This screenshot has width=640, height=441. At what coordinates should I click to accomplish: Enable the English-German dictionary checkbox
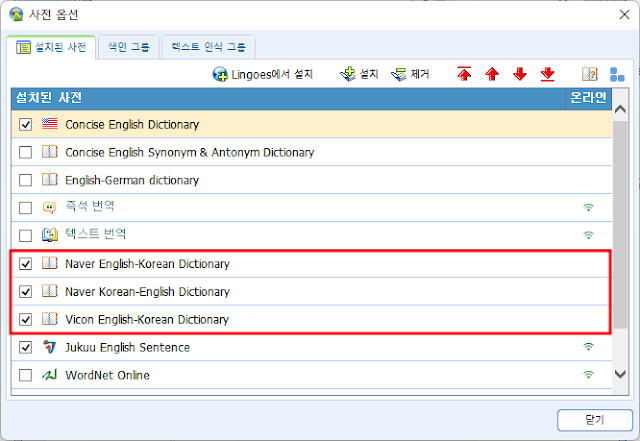pos(25,180)
